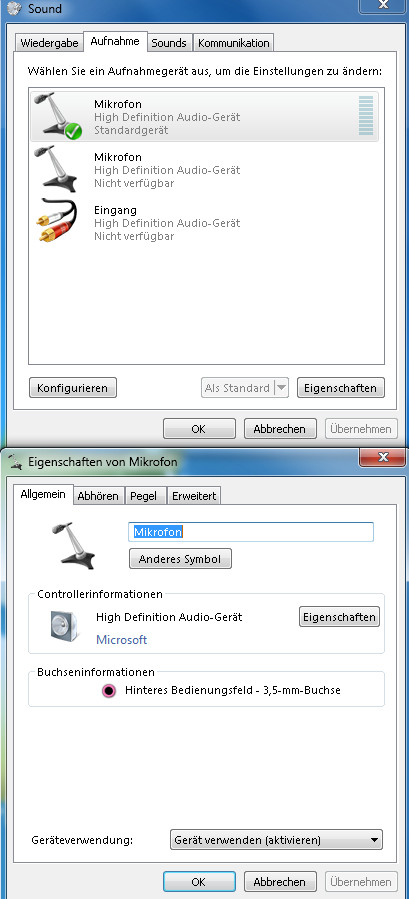Select the Allgemein tab

[44, 494]
